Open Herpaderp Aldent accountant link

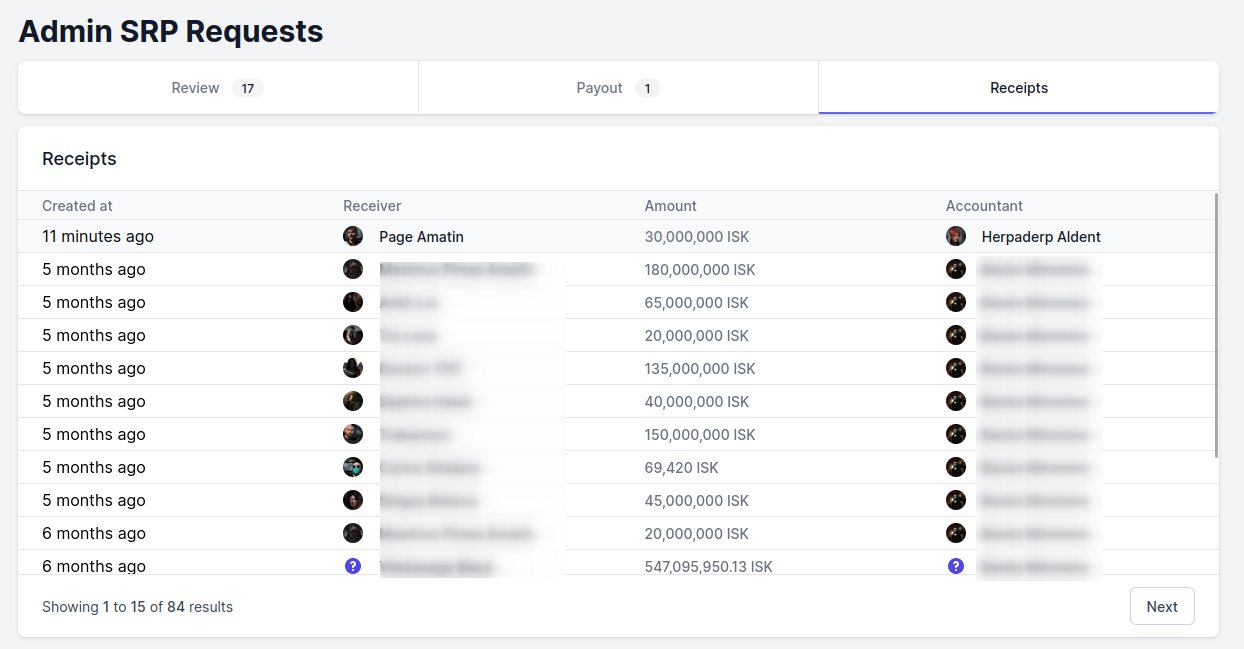(x=1041, y=237)
